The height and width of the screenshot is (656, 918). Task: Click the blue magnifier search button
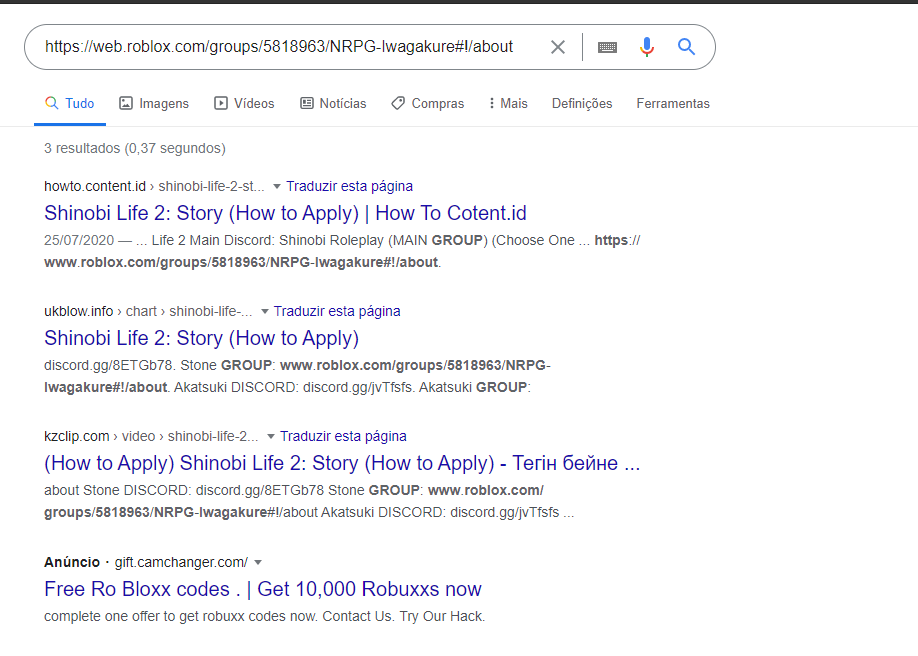[686, 47]
